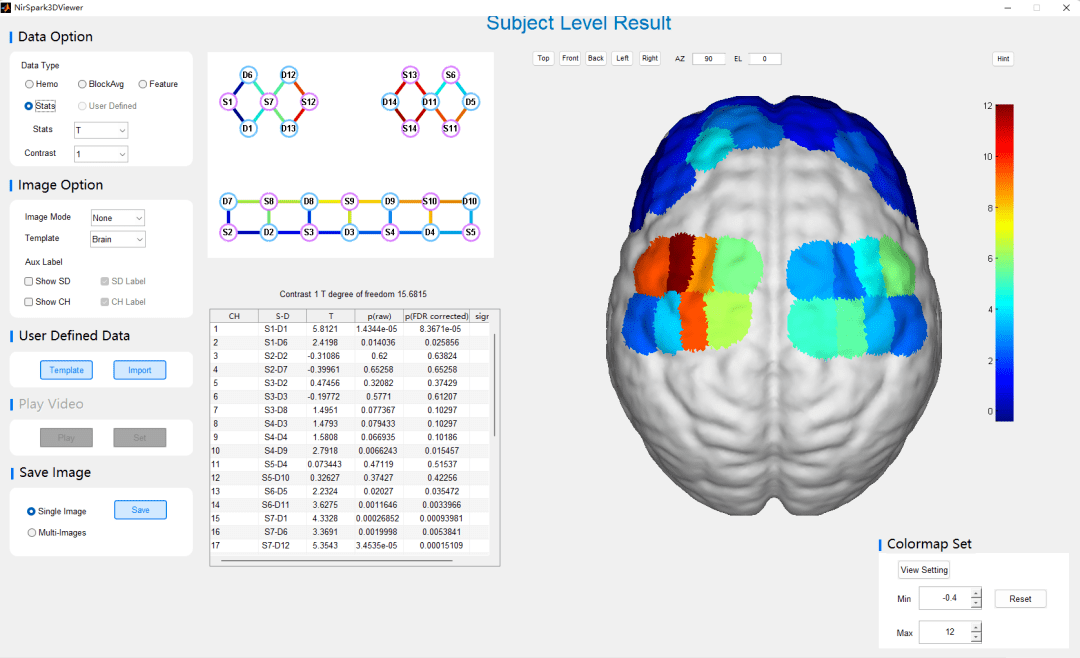Click the Import button
Image resolution: width=1080 pixels, height=658 pixels.
pyautogui.click(x=140, y=370)
